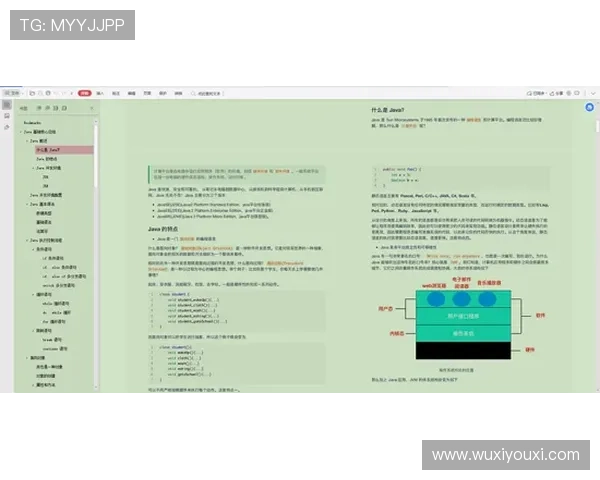
Task: Select the red highlighted Start tab
Action: click(x=85, y=93)
